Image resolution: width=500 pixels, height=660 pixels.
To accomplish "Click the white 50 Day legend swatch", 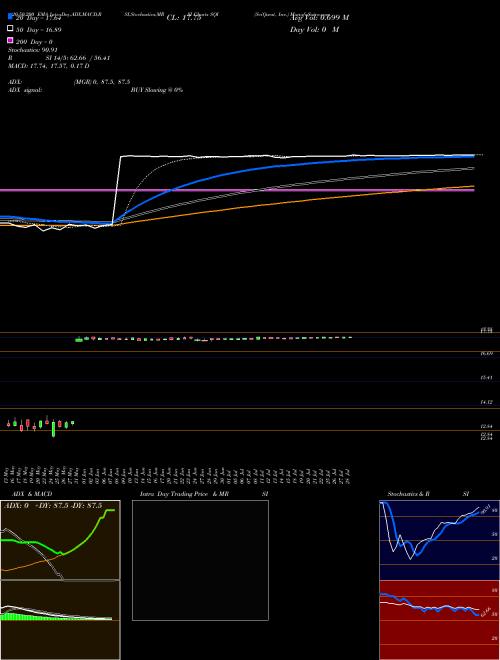I will [10, 28].
